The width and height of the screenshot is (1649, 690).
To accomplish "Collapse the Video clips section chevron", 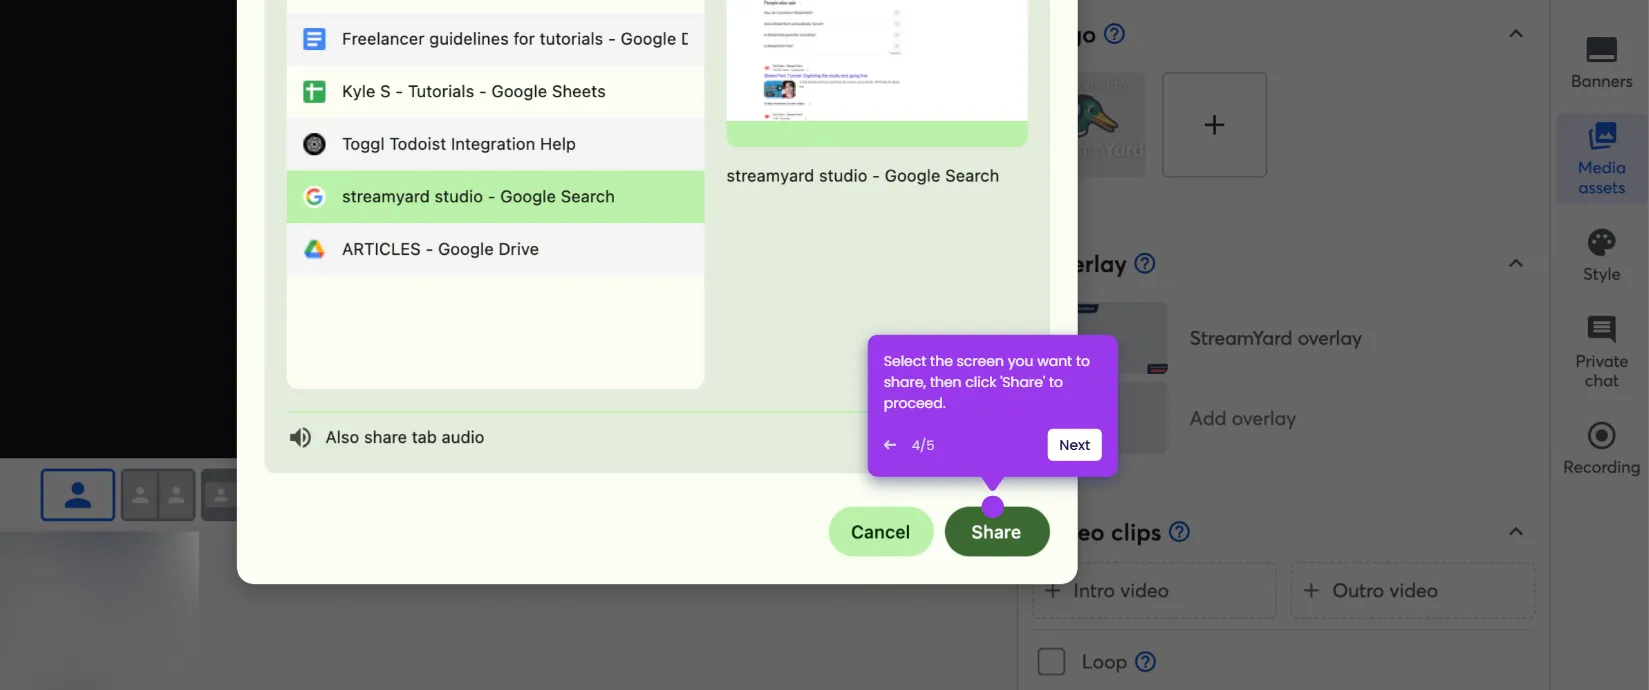I will pos(1516,531).
